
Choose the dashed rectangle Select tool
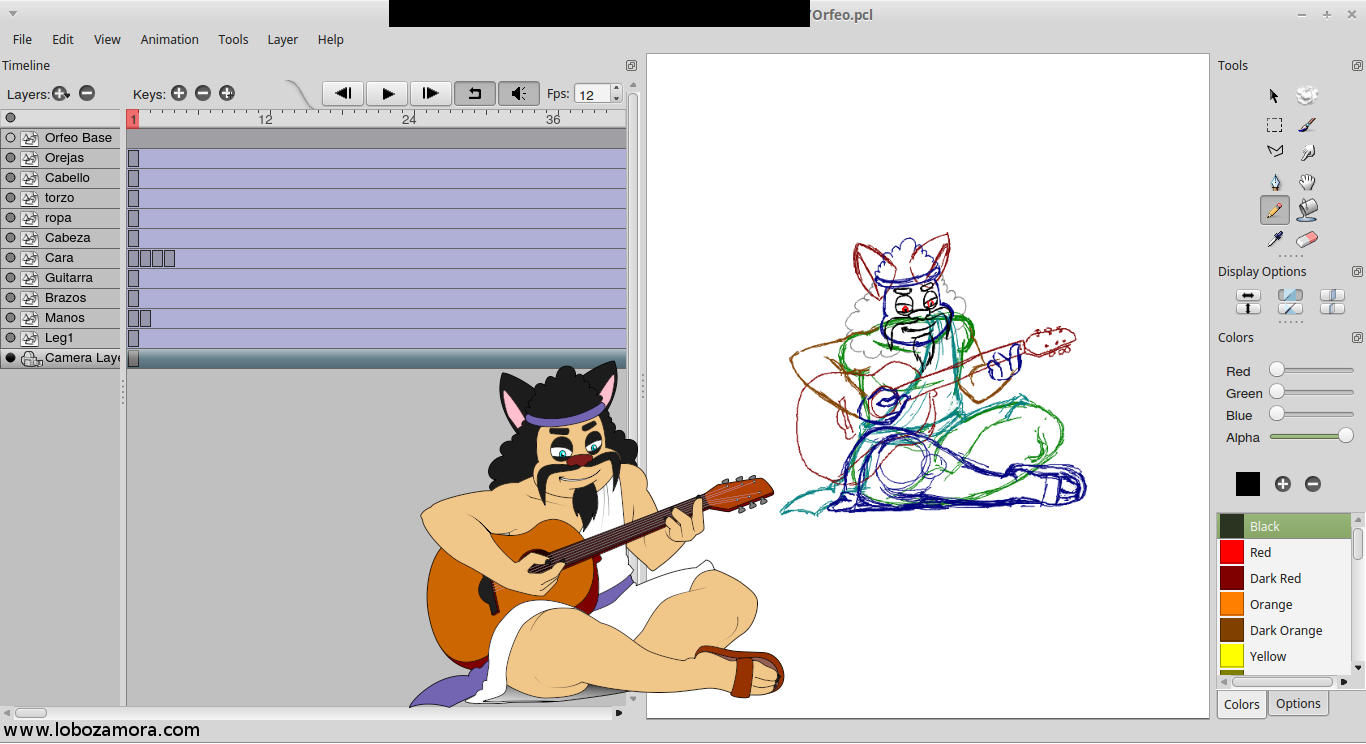coord(1274,125)
